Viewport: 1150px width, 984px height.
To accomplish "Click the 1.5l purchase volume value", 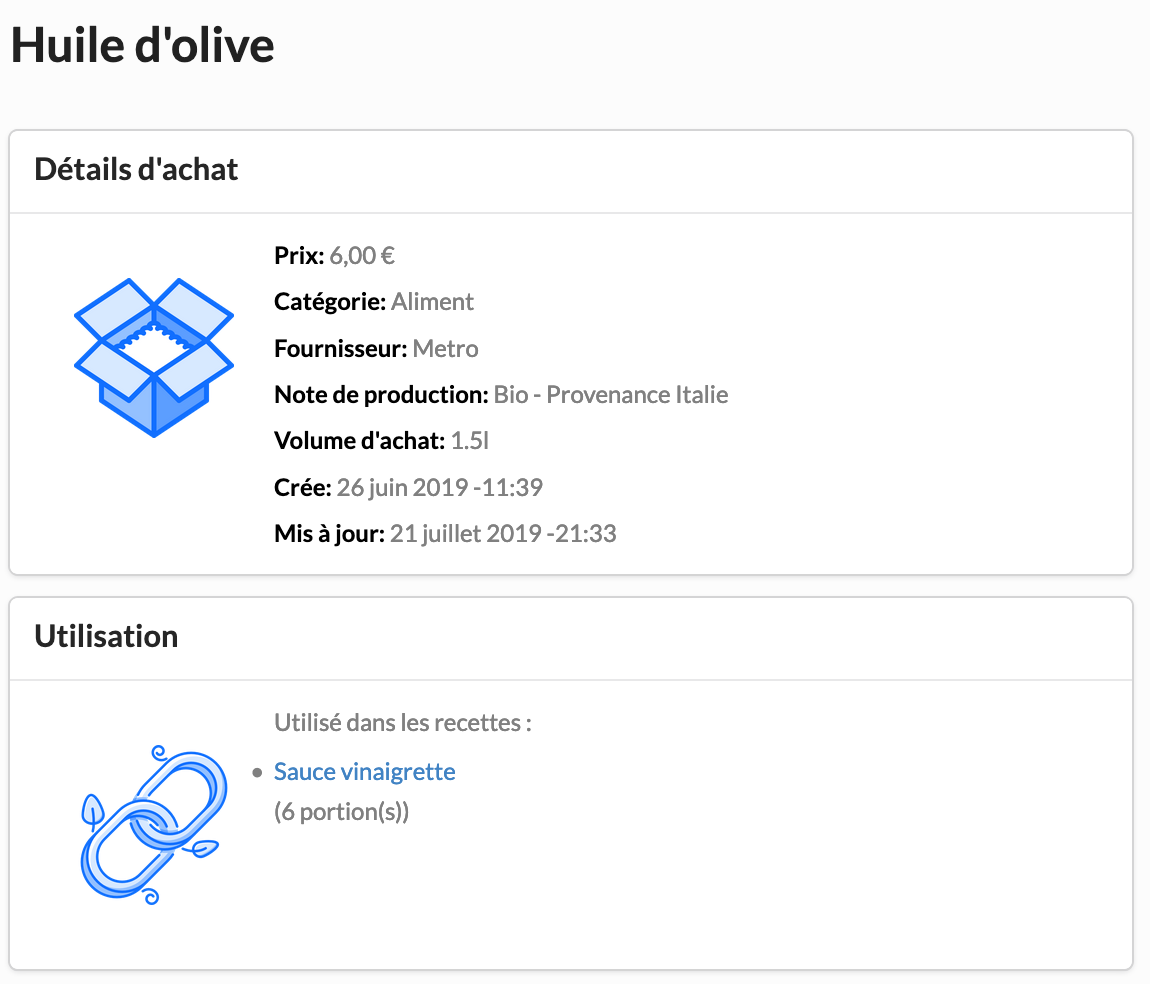I will coord(470,441).
